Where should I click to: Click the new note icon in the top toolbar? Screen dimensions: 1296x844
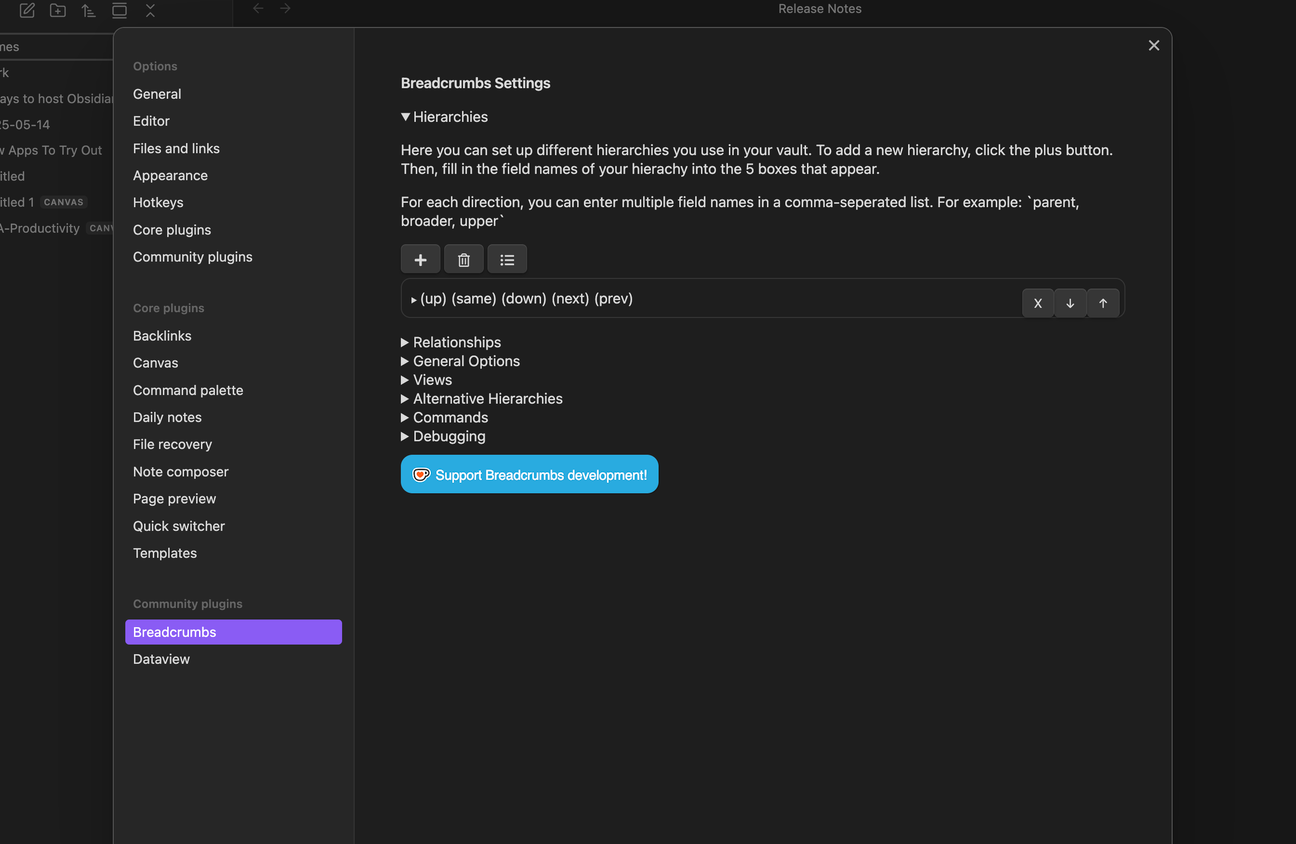click(x=27, y=10)
